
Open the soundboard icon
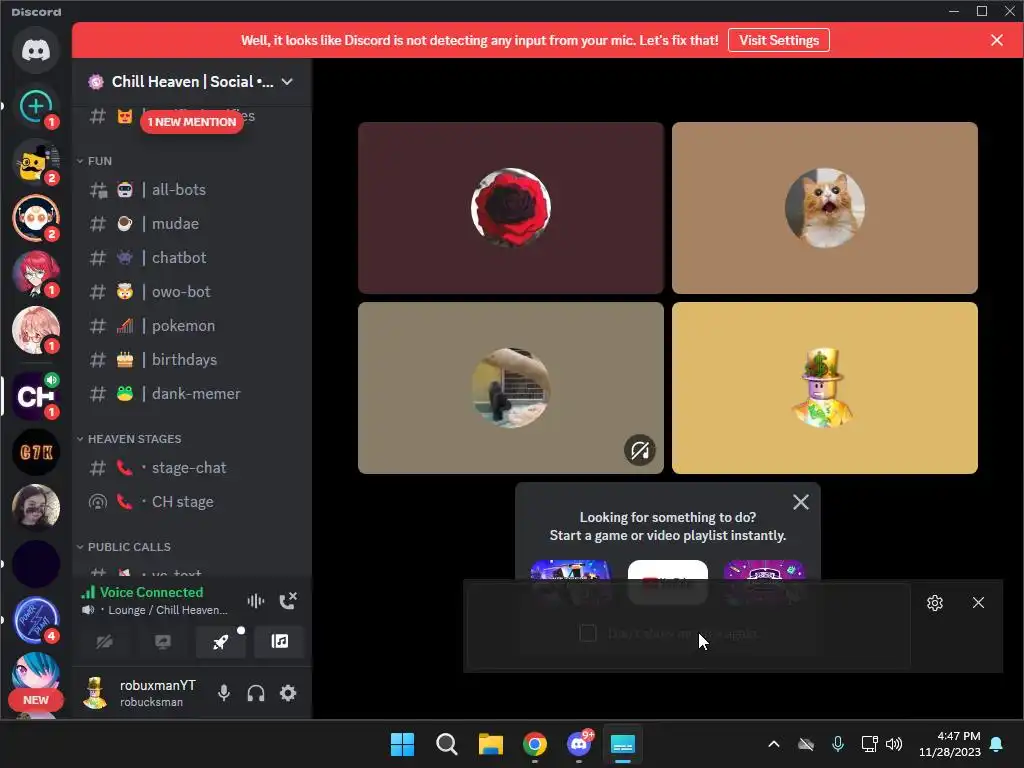coord(280,641)
